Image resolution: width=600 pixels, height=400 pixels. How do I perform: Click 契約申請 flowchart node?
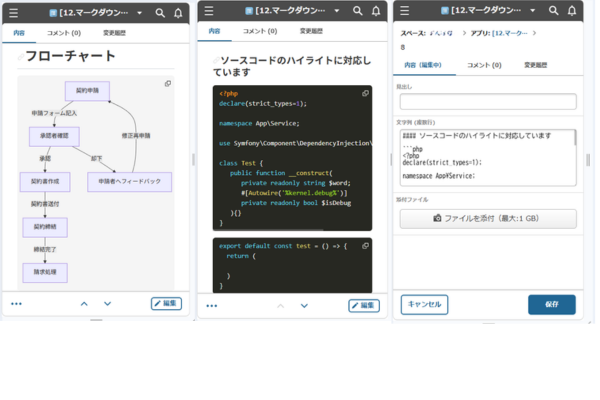pos(87,91)
